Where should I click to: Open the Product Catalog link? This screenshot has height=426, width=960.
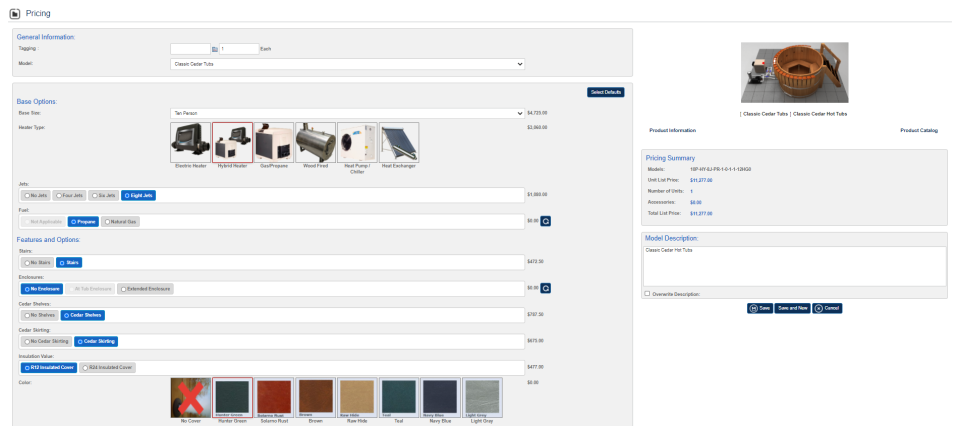pos(918,130)
